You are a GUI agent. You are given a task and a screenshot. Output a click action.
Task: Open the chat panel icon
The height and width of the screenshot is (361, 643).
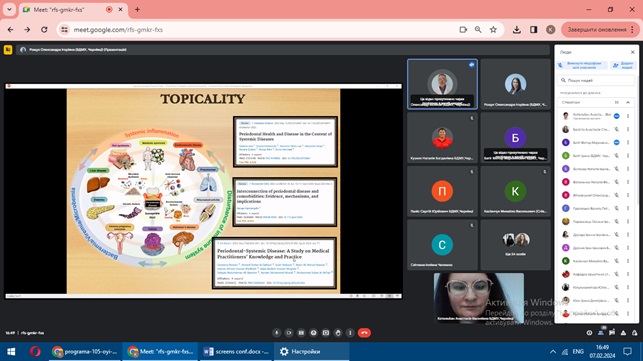coord(612,333)
